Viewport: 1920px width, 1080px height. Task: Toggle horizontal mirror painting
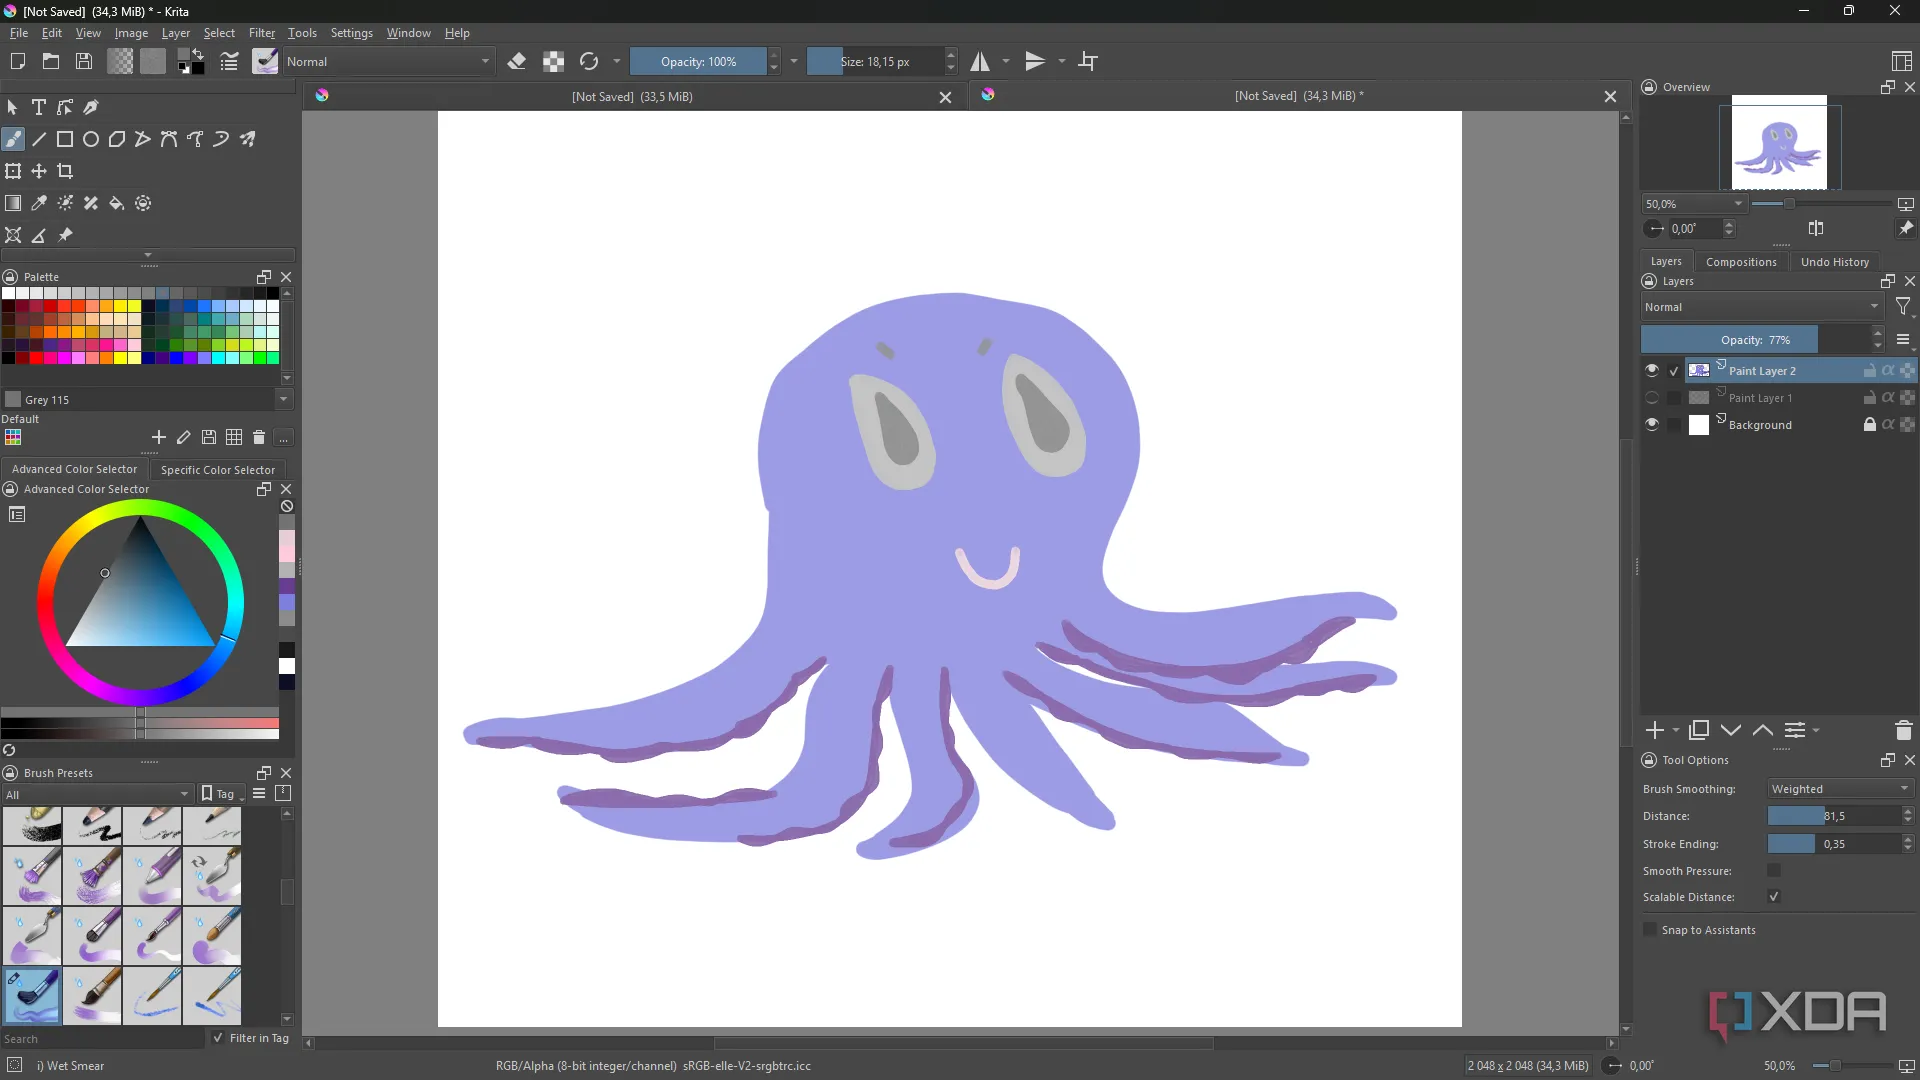[x=979, y=61]
